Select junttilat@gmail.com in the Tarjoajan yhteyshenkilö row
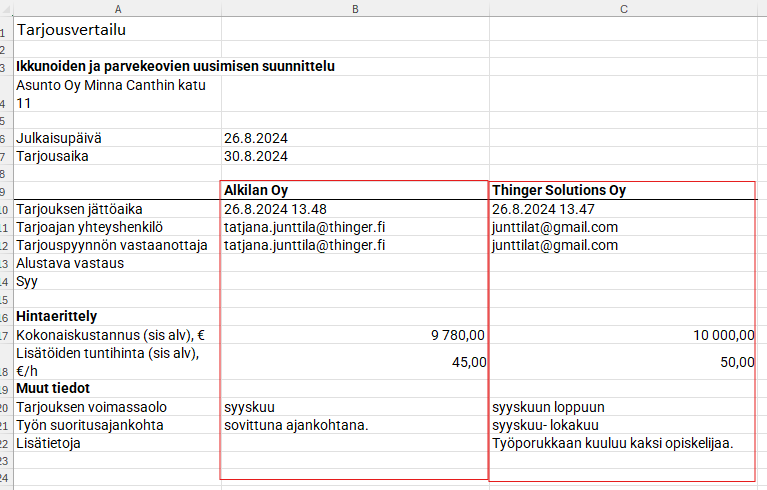The height and width of the screenshot is (490, 767). (624, 227)
